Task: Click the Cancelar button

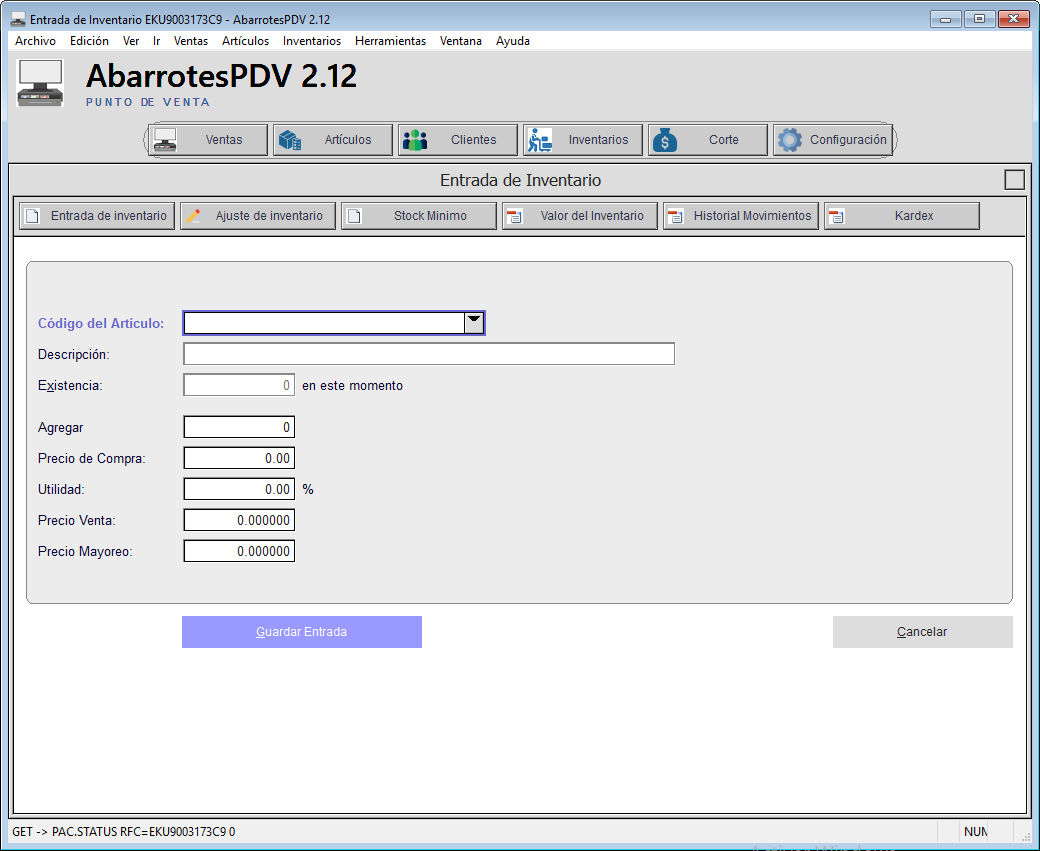Action: [x=923, y=632]
